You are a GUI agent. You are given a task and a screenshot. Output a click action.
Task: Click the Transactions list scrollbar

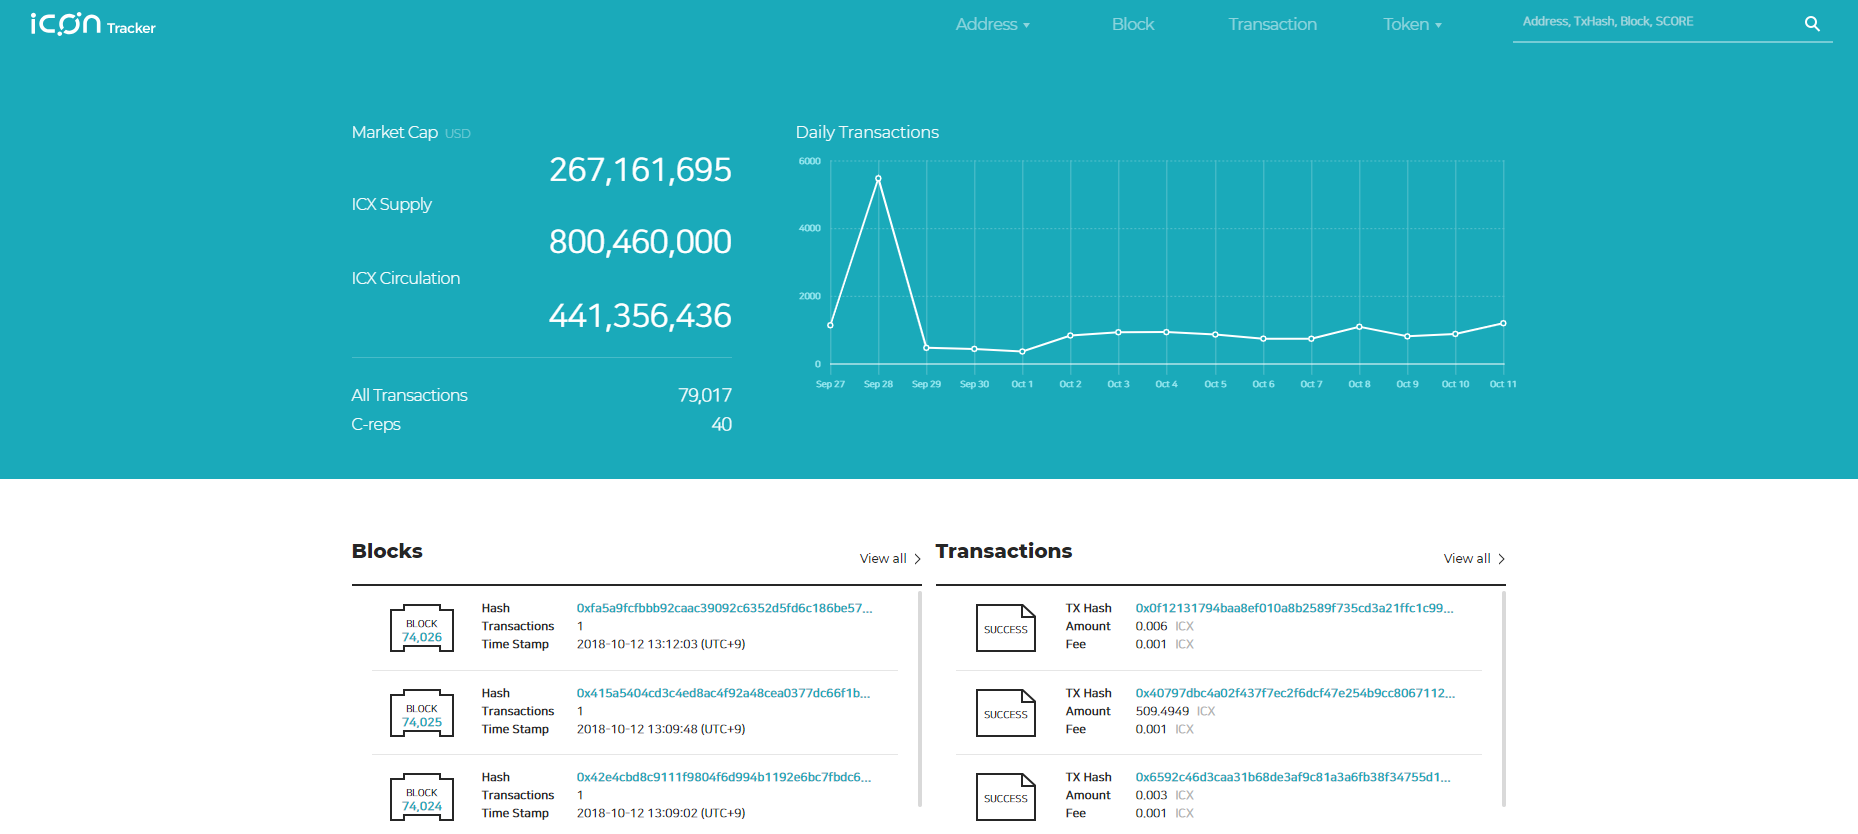pos(1504,698)
